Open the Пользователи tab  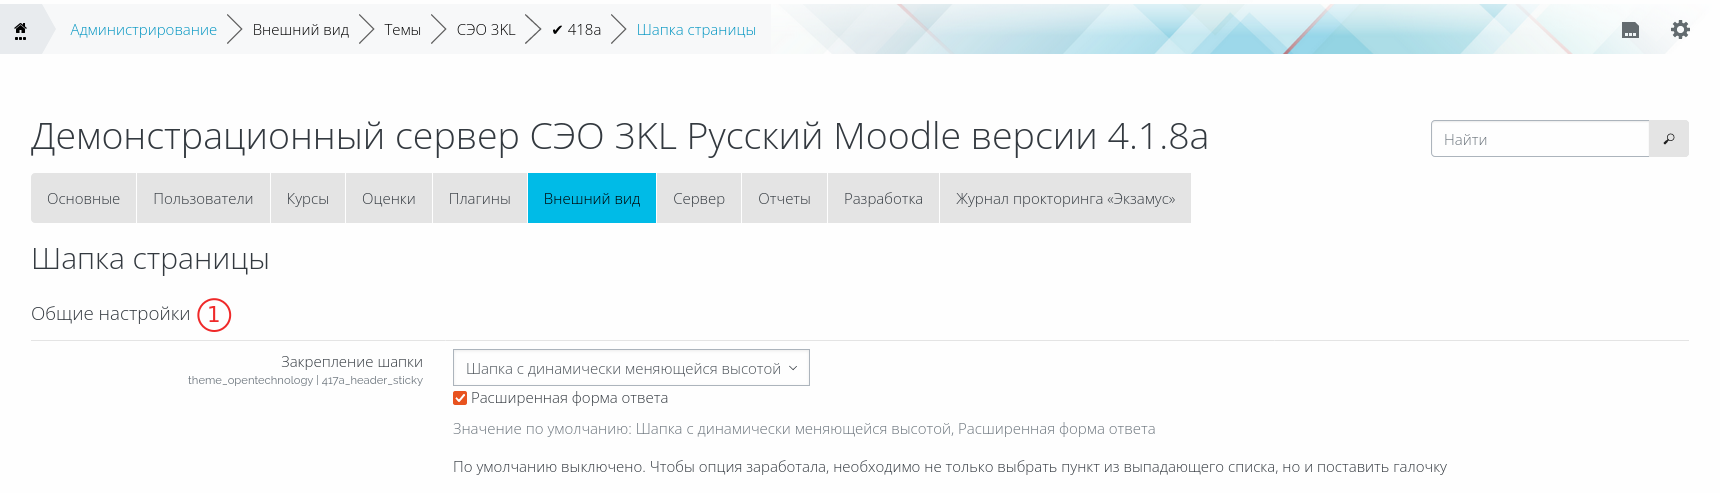pos(203,198)
